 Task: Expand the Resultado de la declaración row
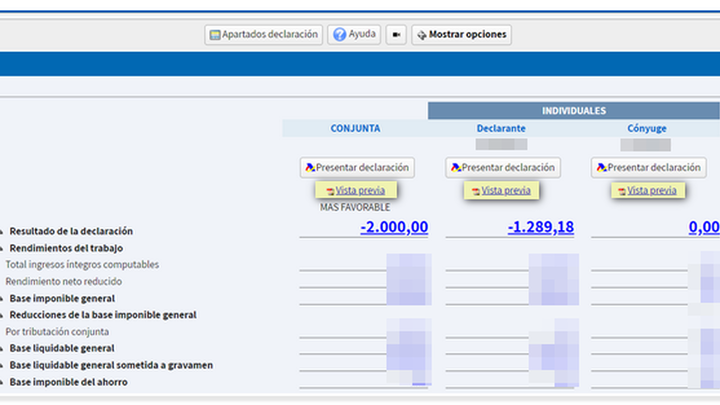[x=2, y=232]
